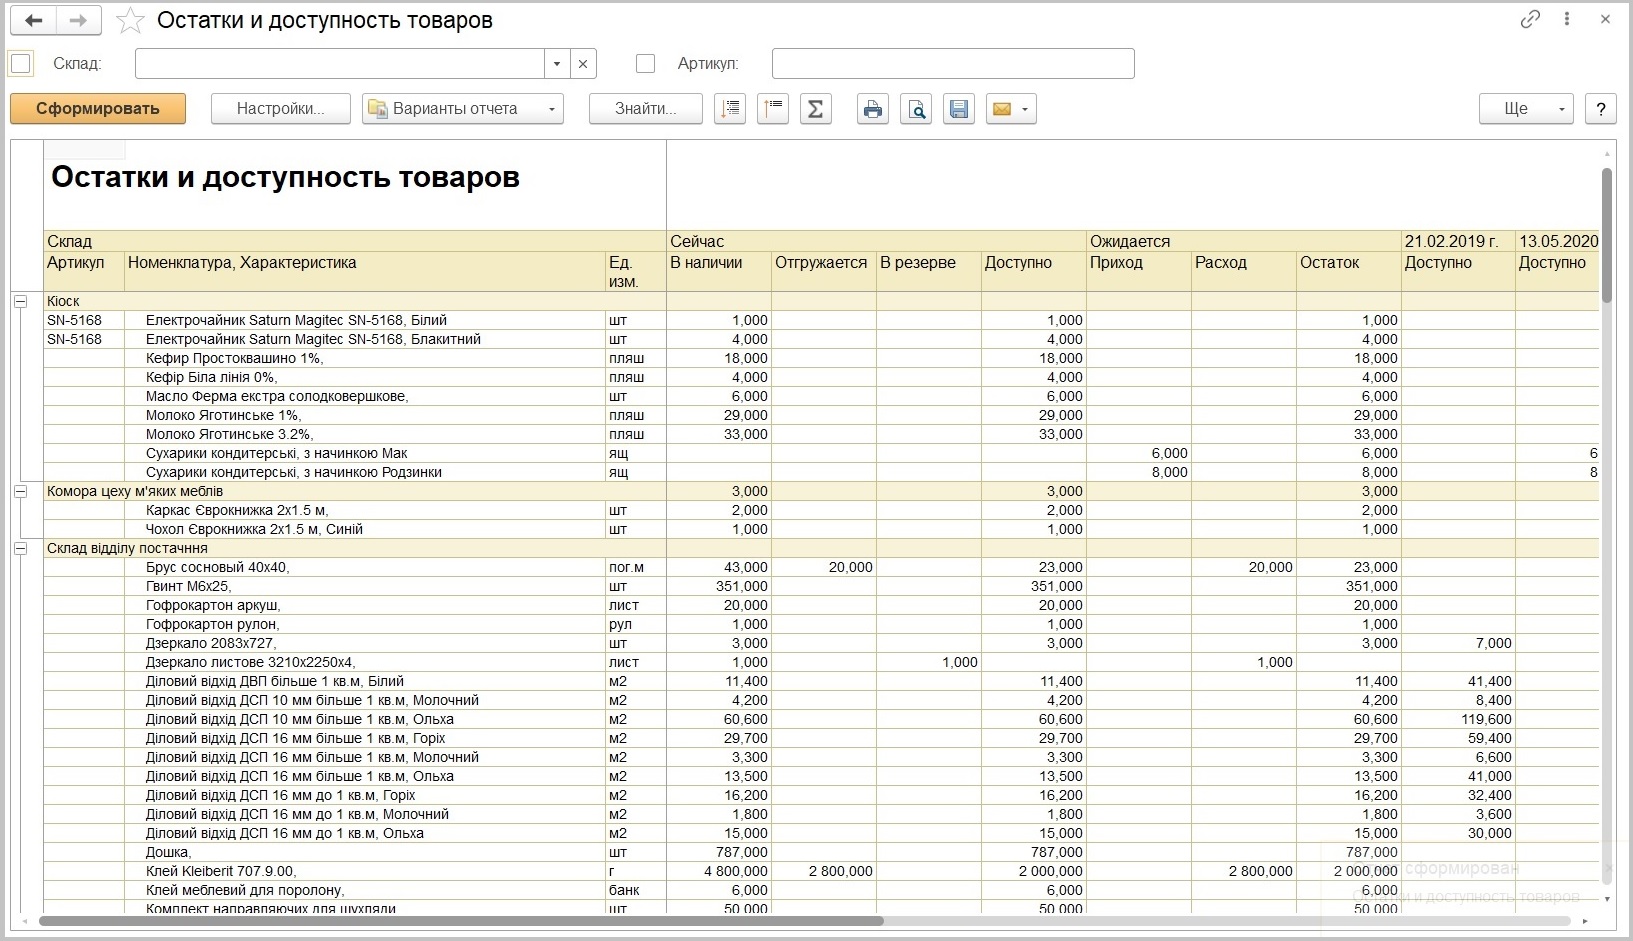Image resolution: width=1633 pixels, height=941 pixels.
Task: Clear the Склад field with X button
Action: (x=583, y=64)
